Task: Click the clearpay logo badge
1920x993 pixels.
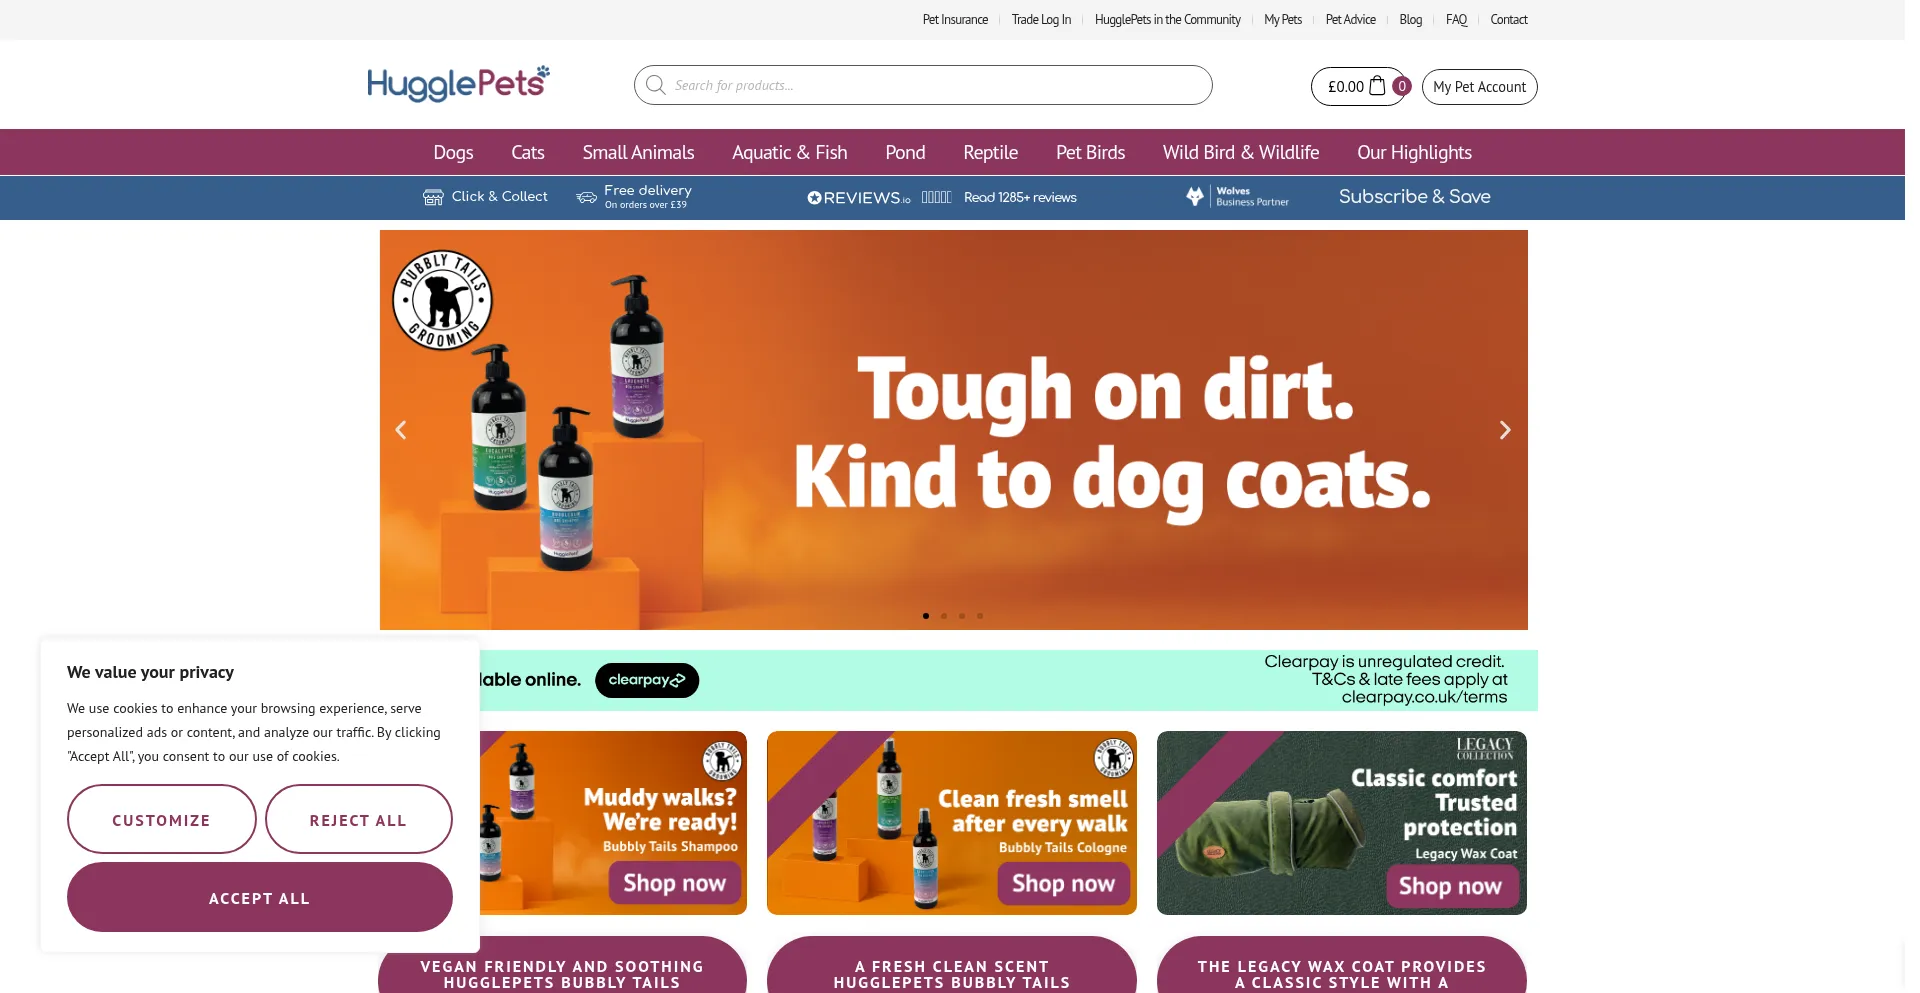Action: pos(647,680)
